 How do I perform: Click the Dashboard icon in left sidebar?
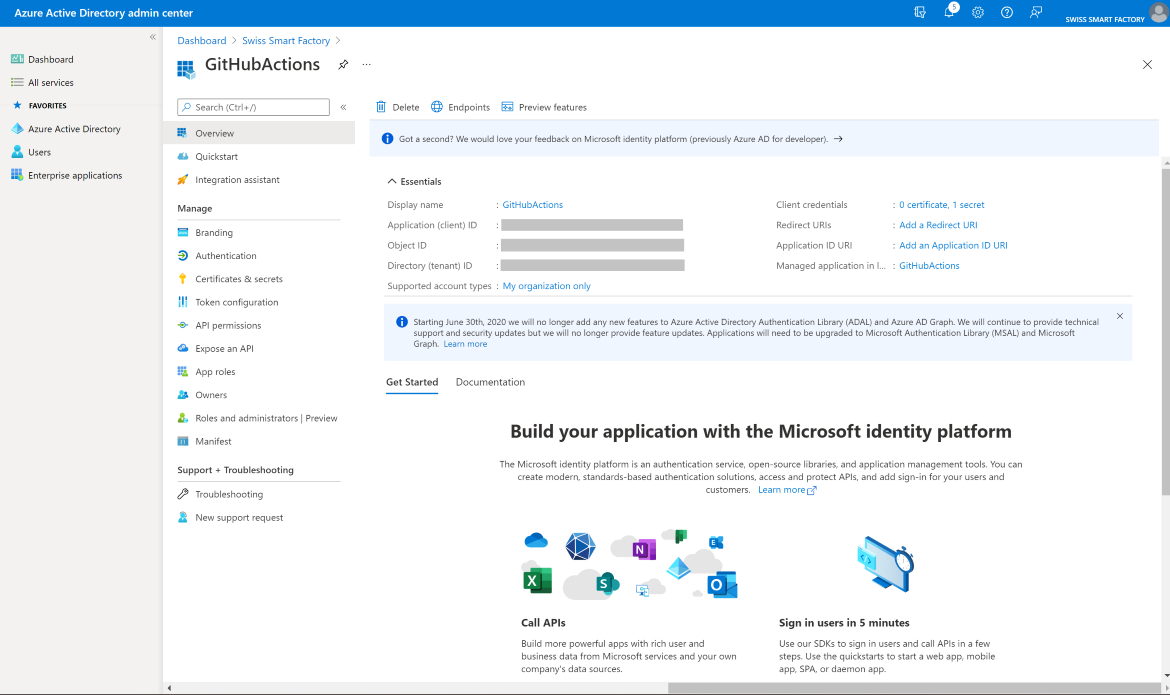(16, 59)
